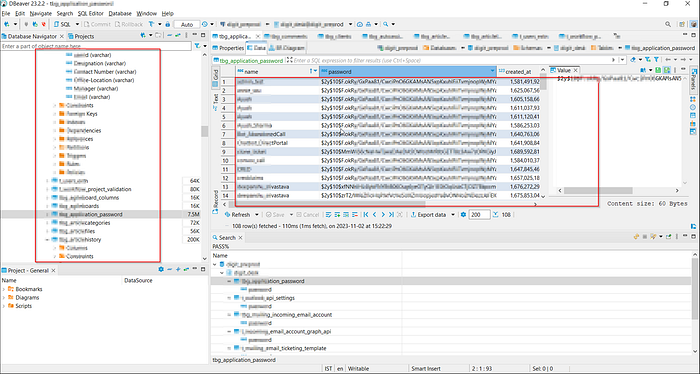Collapse all in Database Navigator minus icon
700x374 pixels.
coord(170,35)
